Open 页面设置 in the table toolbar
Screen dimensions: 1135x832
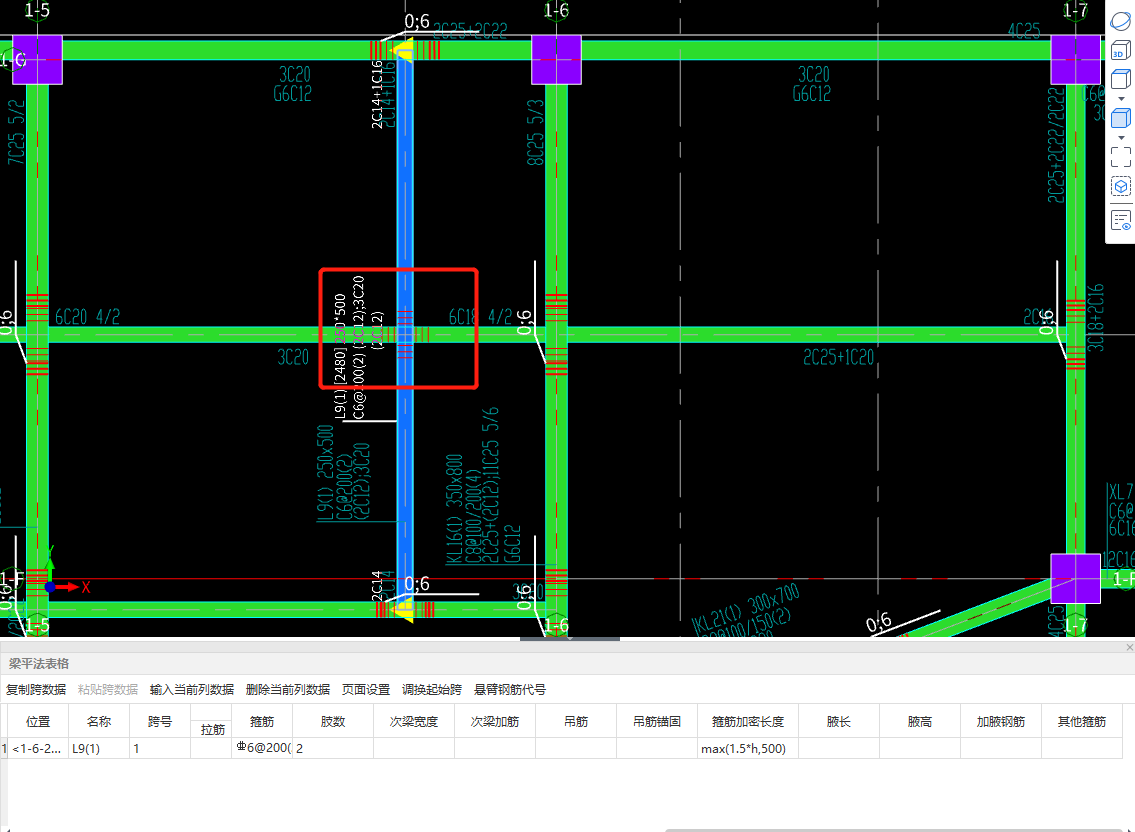coord(366,690)
